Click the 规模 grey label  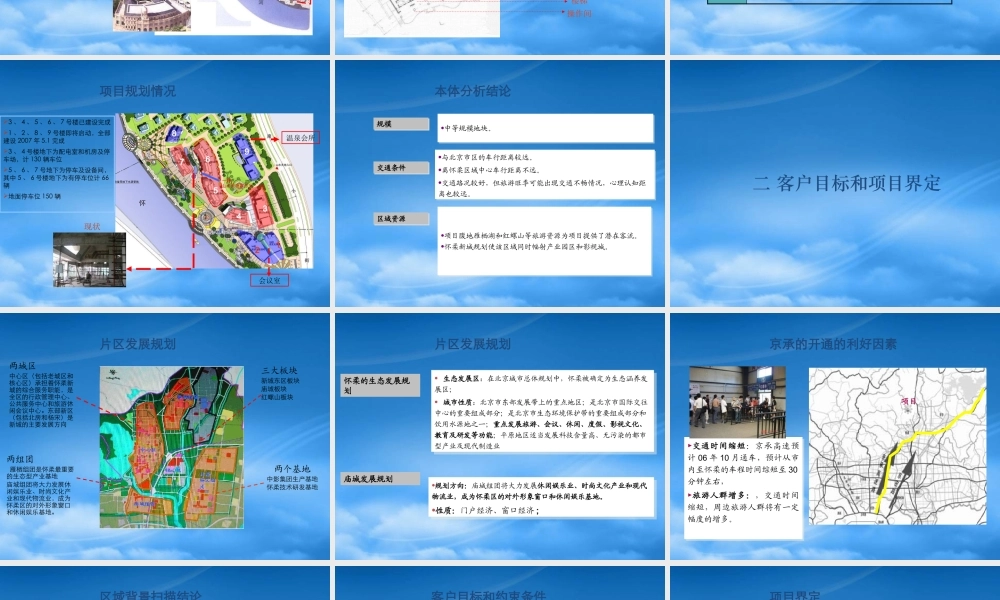pos(401,124)
